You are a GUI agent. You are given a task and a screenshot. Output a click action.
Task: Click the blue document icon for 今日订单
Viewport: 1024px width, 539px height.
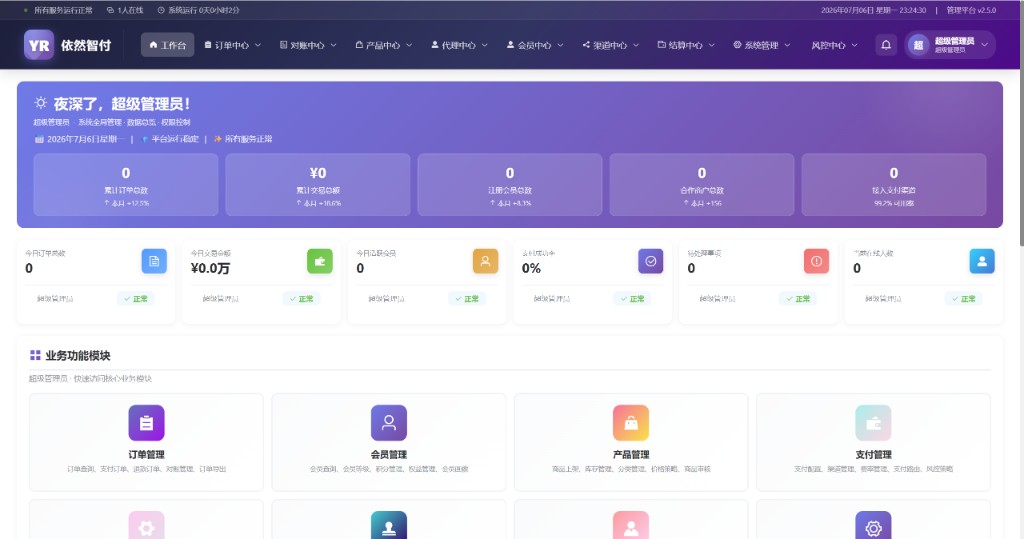click(x=154, y=261)
